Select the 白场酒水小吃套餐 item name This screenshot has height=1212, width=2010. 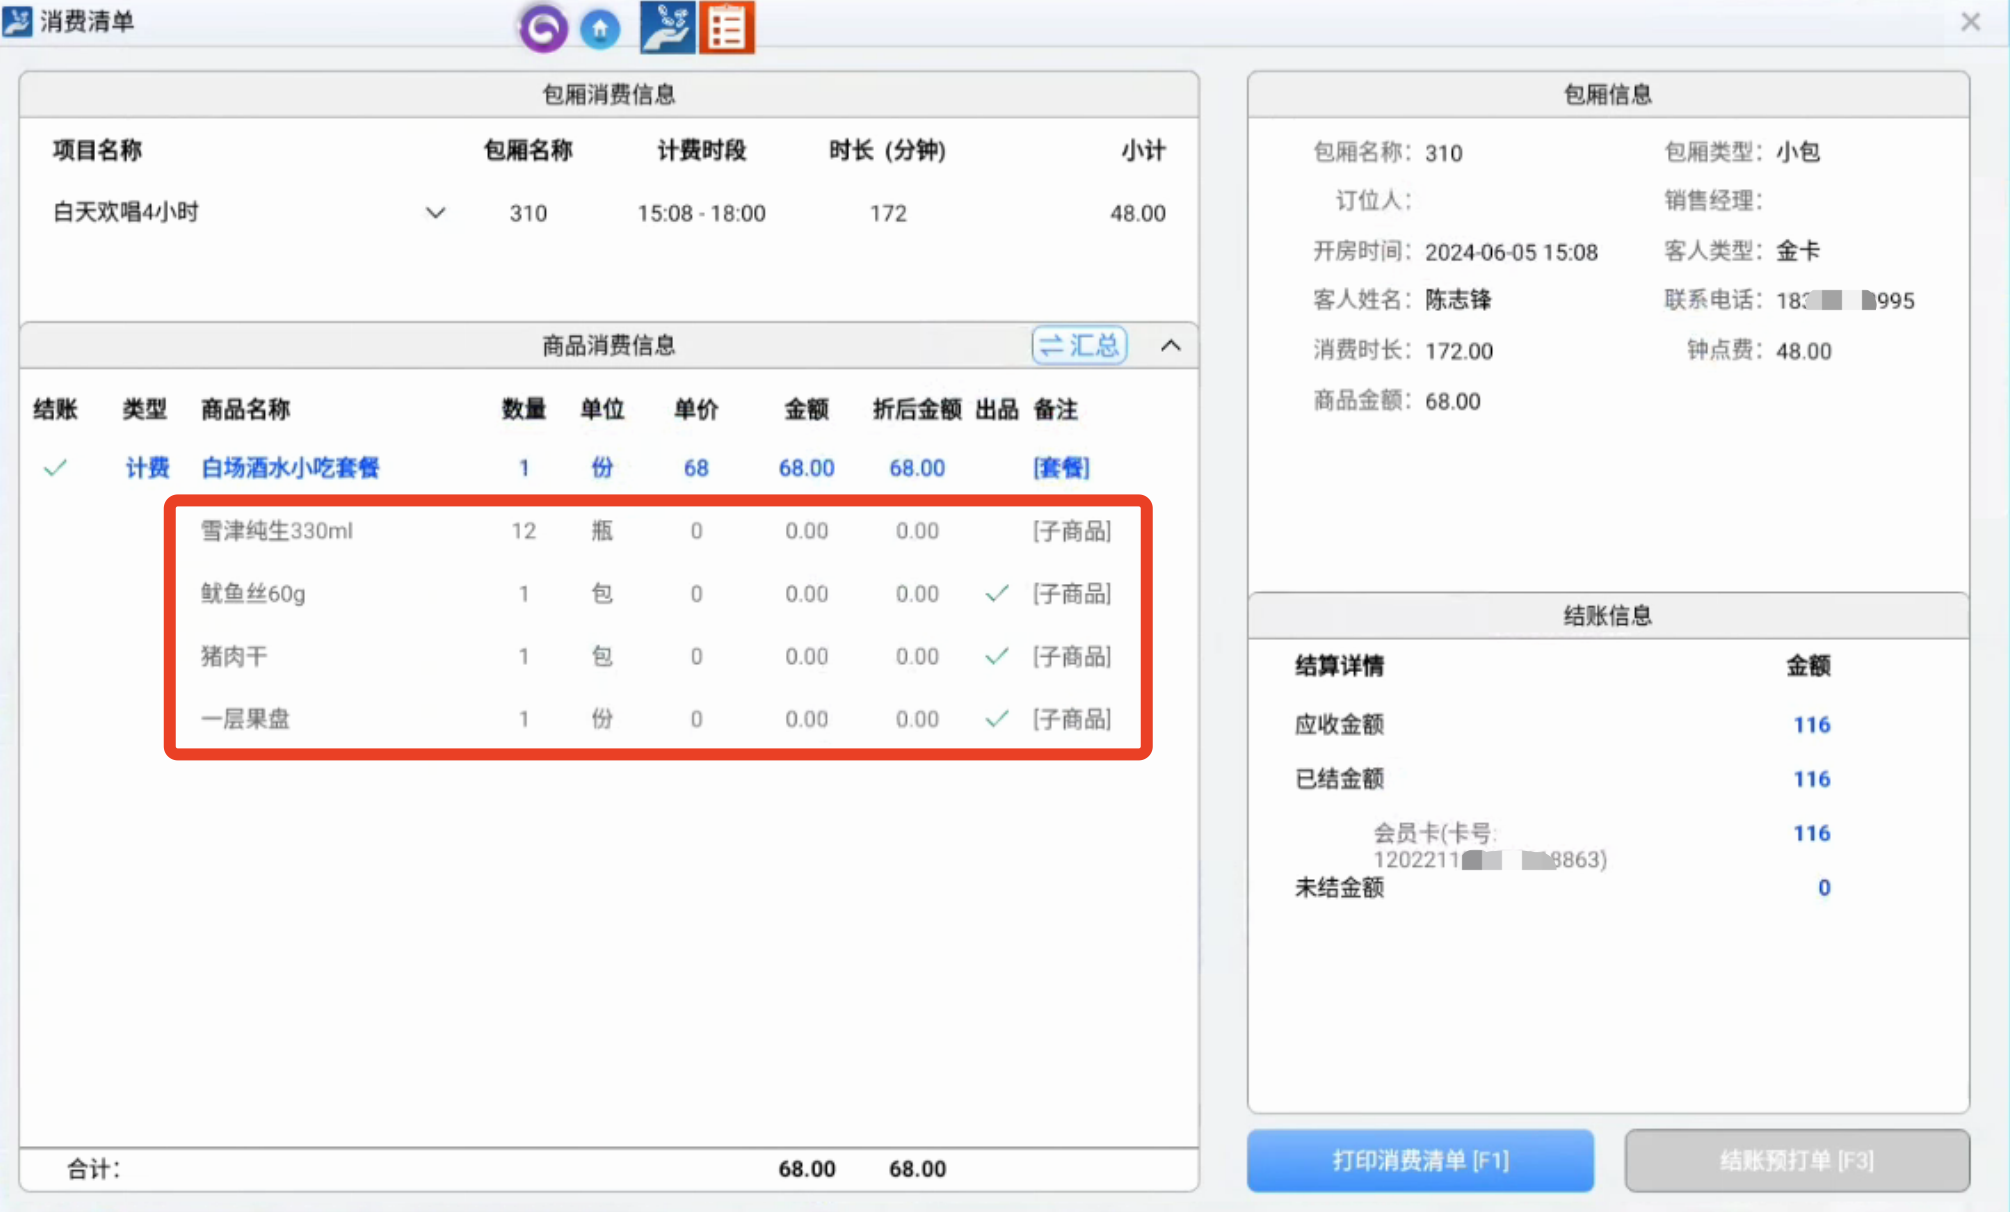coord(290,468)
